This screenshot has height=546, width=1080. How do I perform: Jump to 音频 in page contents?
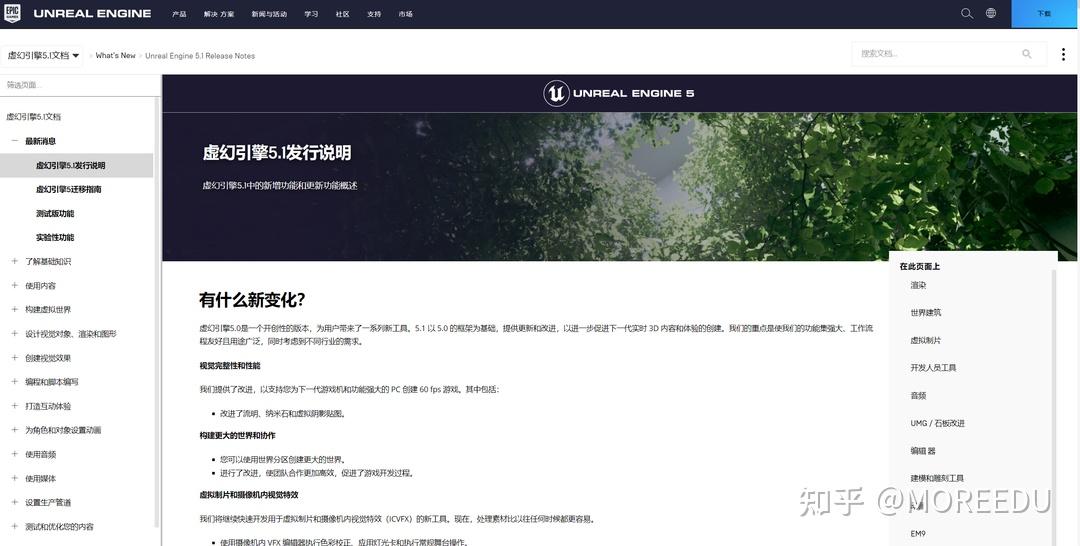click(x=918, y=396)
